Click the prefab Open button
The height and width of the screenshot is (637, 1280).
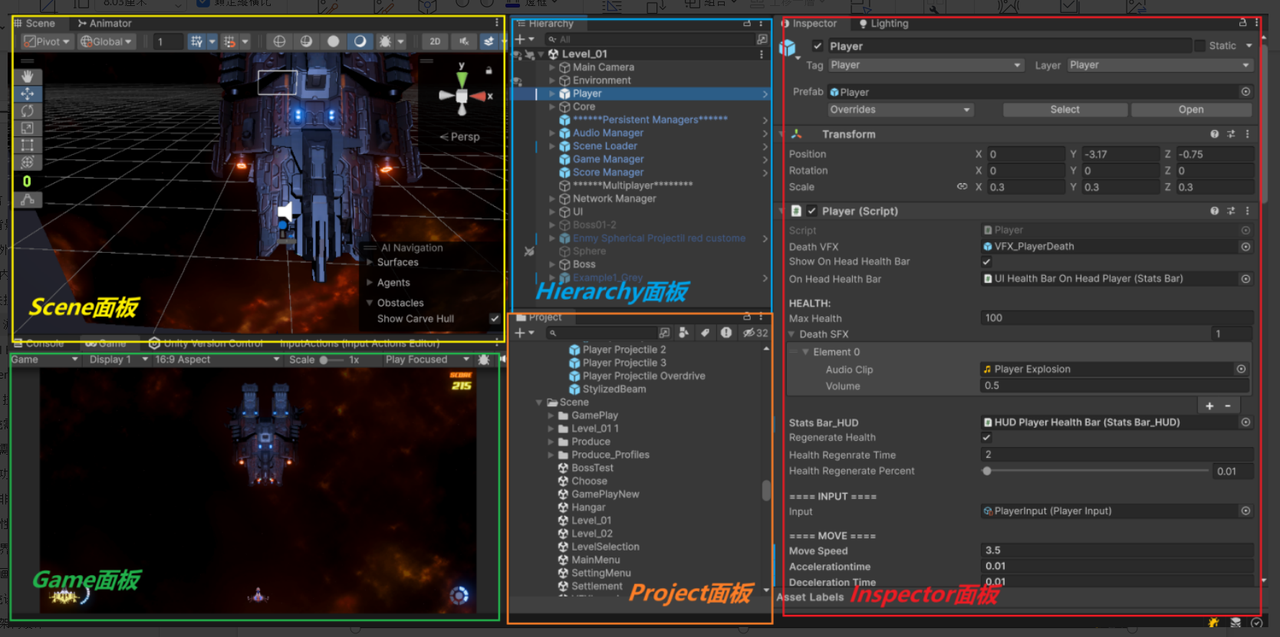coord(1191,110)
